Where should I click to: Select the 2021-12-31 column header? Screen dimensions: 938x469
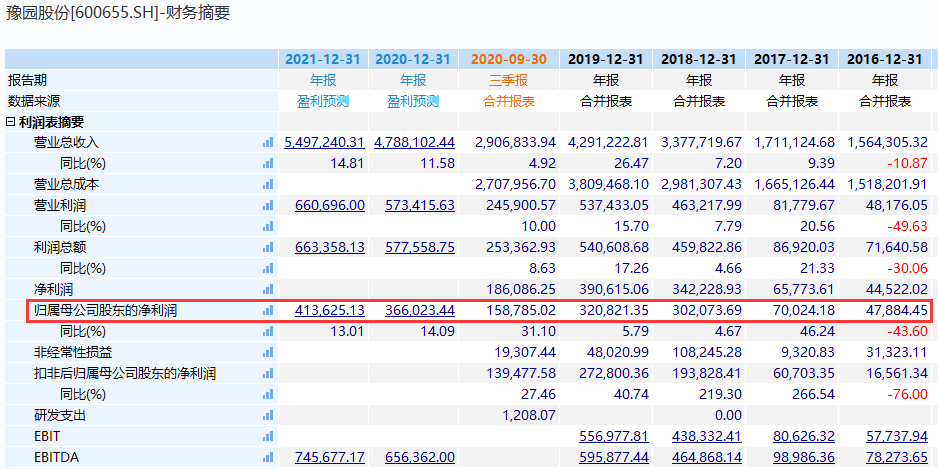323,59
